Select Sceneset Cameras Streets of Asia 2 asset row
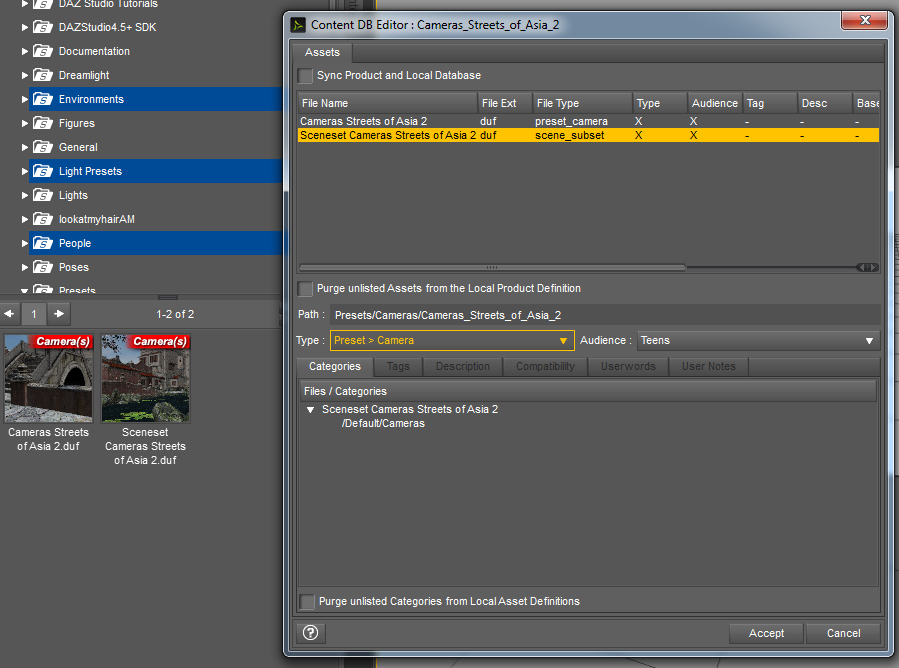Image resolution: width=899 pixels, height=668 pixels. tap(588, 135)
